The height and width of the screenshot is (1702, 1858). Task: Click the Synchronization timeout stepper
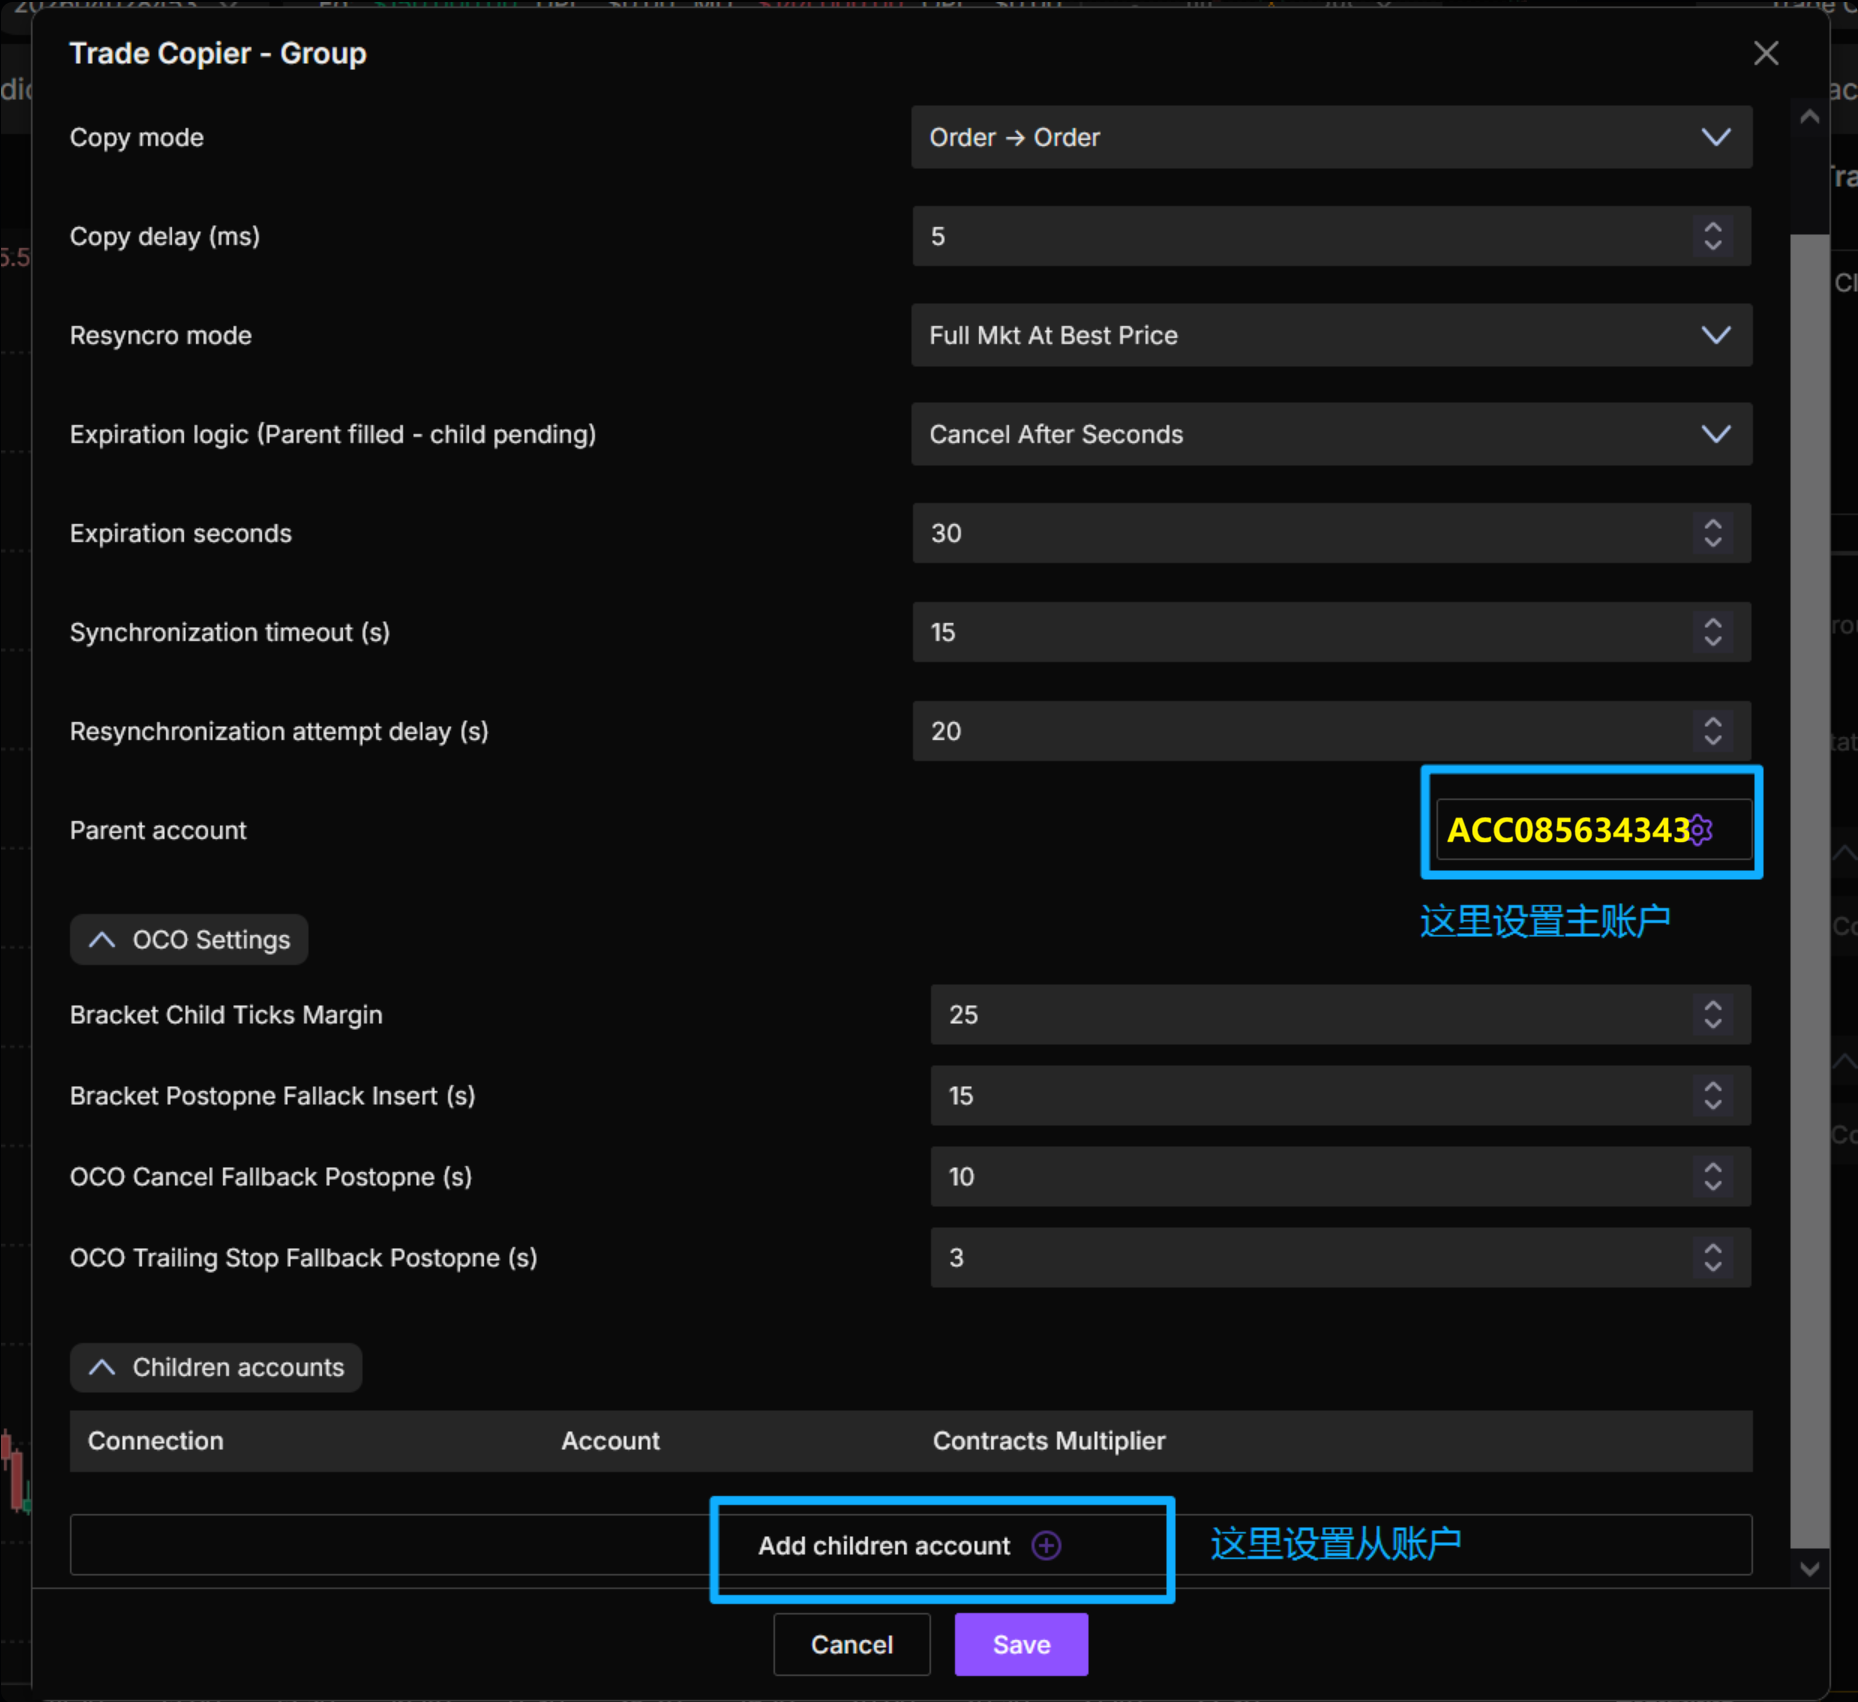click(x=1712, y=632)
